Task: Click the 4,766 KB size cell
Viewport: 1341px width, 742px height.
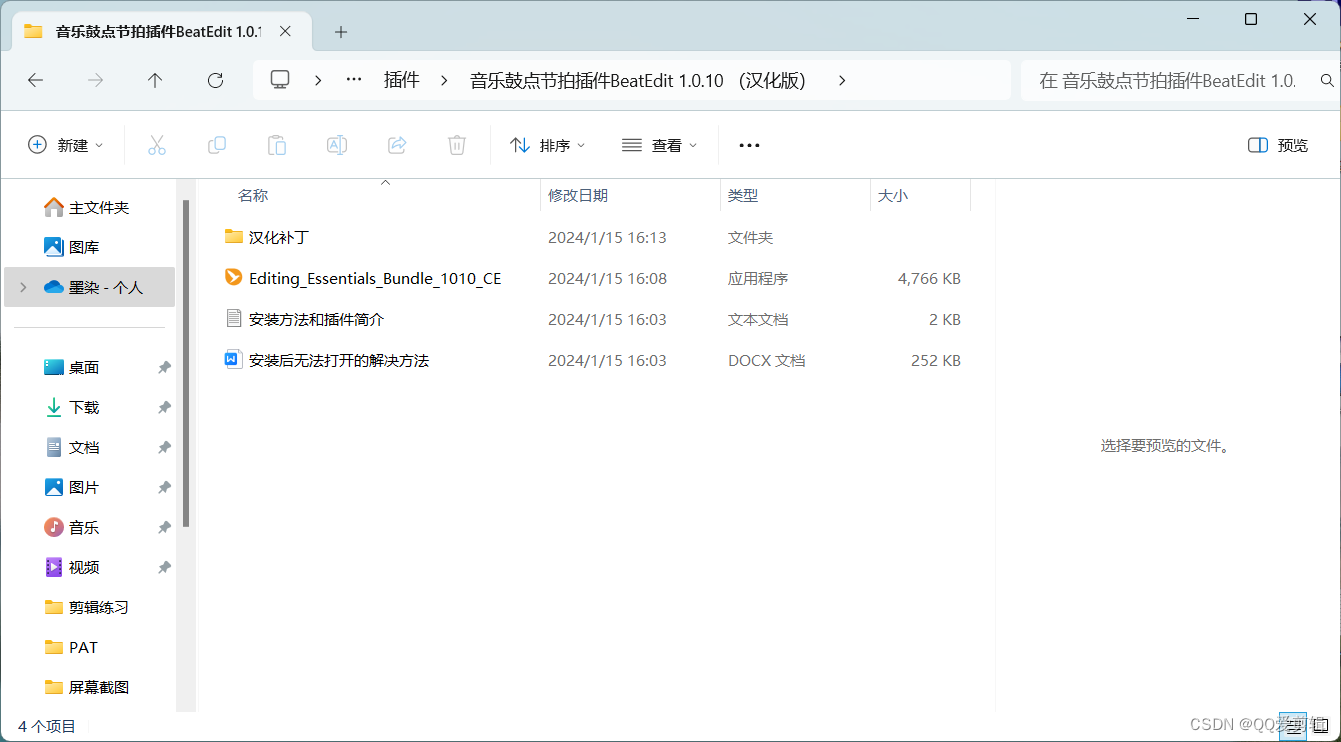Action: [x=929, y=278]
